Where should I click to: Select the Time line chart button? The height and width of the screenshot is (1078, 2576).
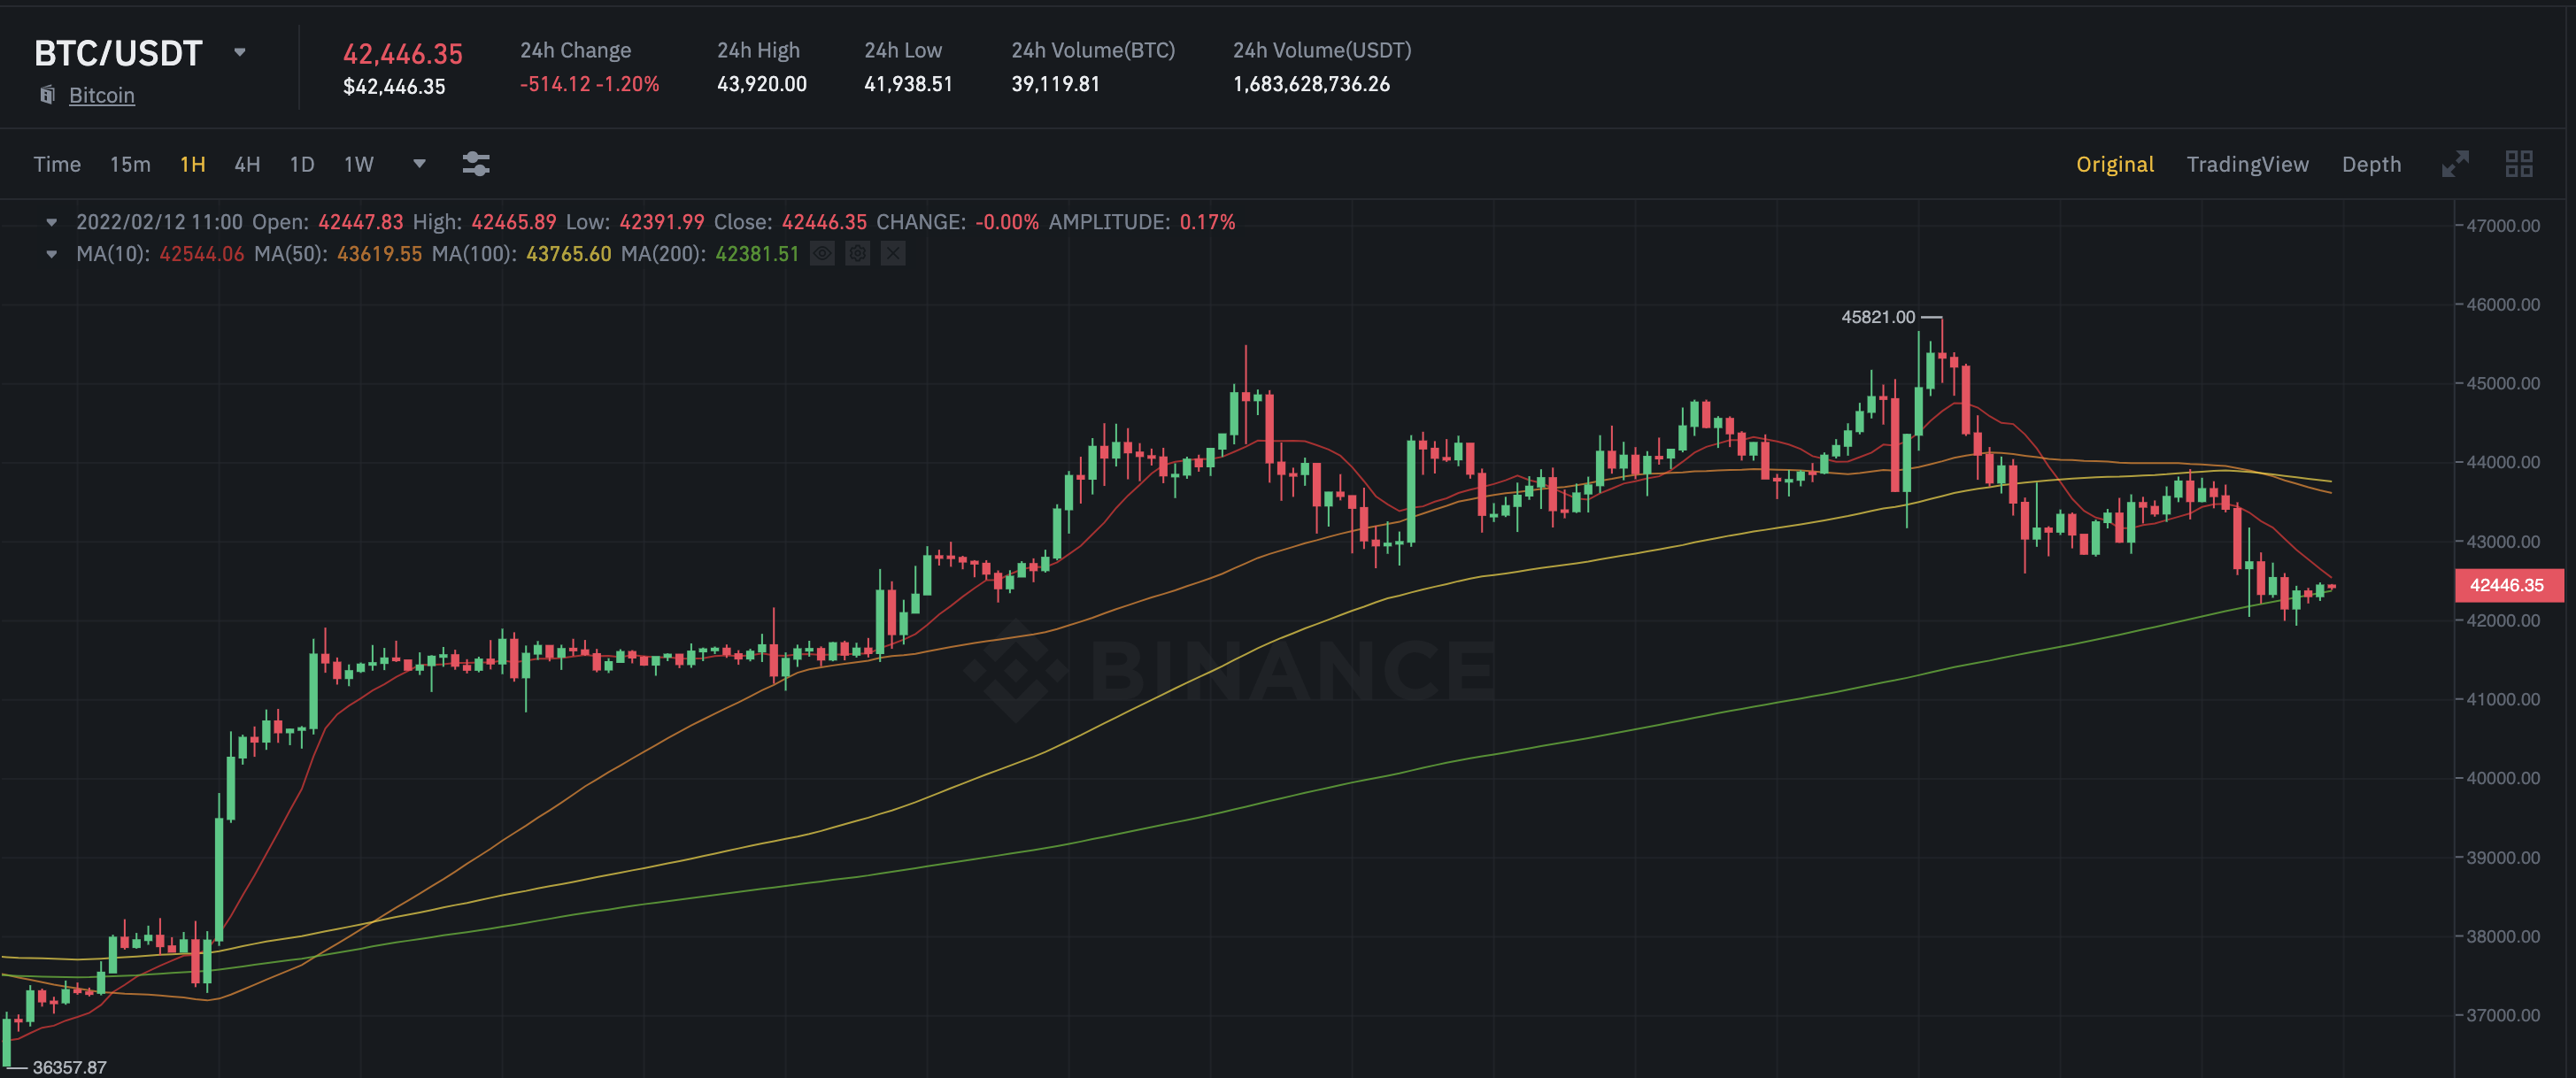click(57, 164)
